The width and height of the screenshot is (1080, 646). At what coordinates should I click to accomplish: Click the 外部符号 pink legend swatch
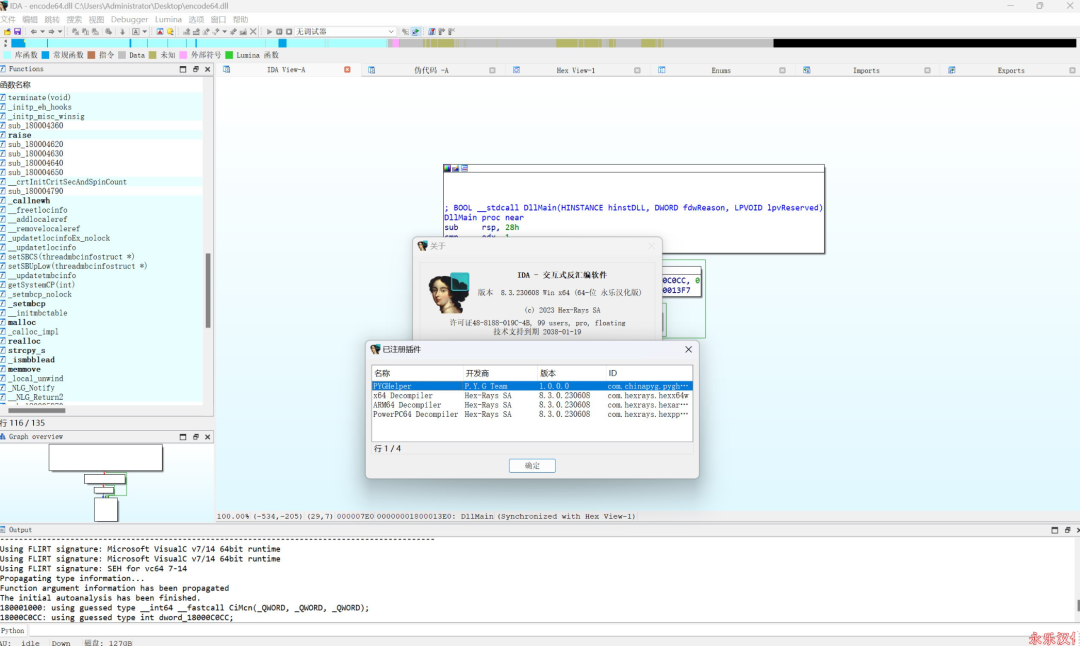(x=183, y=55)
